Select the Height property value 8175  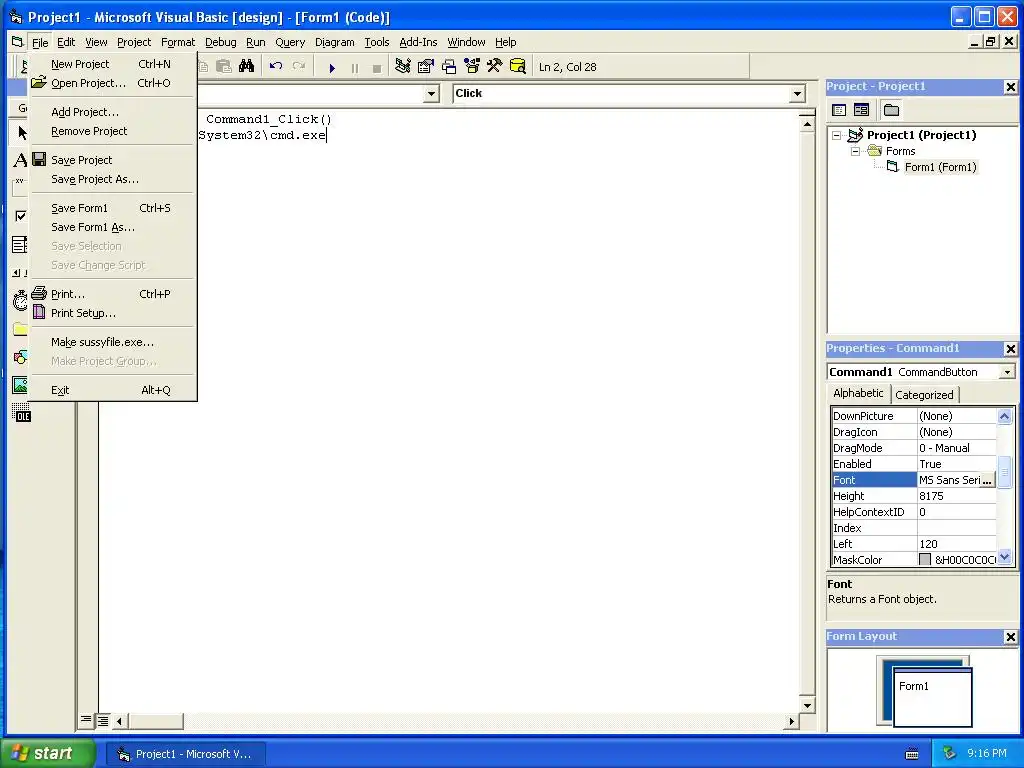957,496
